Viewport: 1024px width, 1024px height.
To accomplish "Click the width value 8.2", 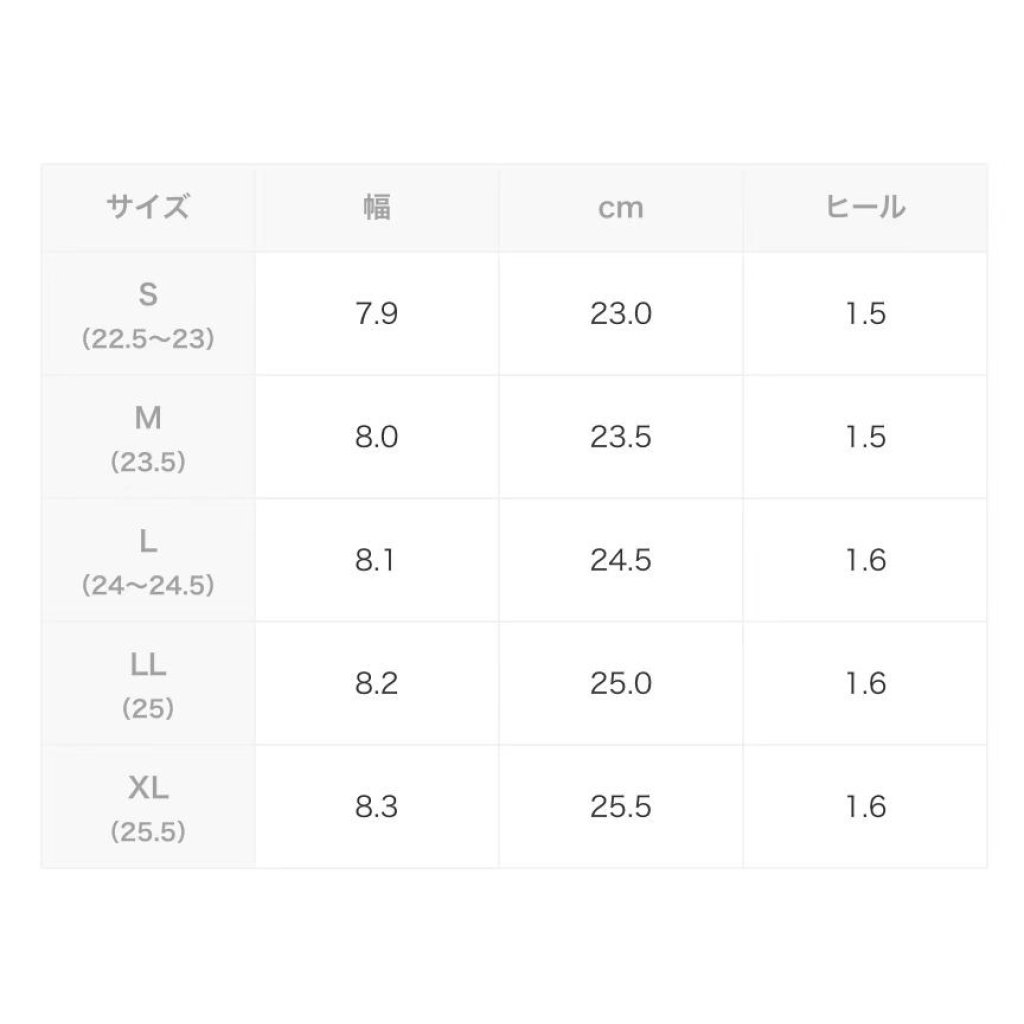I will point(376,683).
